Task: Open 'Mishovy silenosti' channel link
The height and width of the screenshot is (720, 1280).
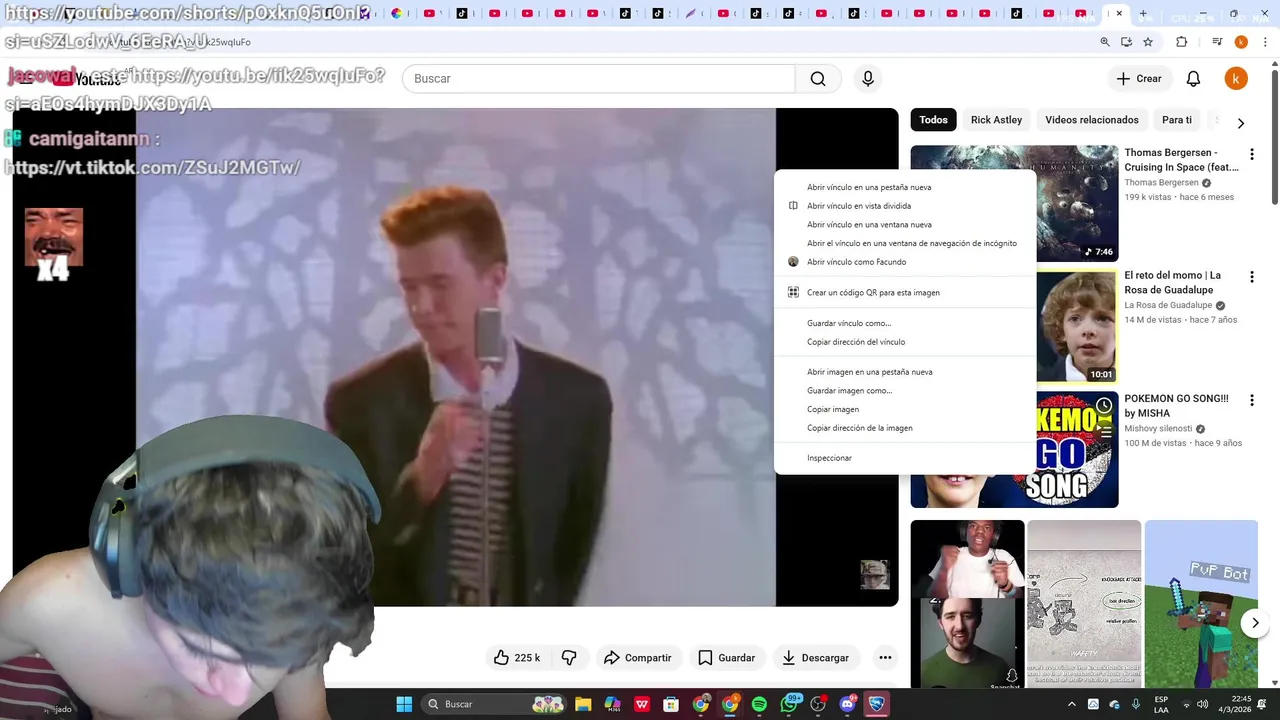Action: pos(1158,429)
